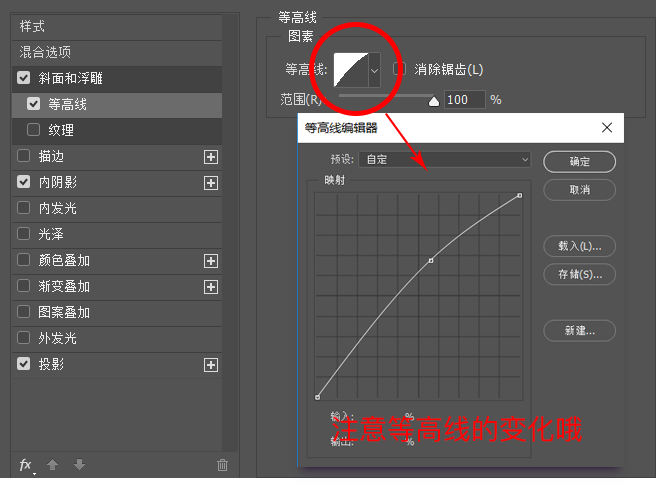Select the bottom-left curve control point
This screenshot has width=656, height=485.
pos(318,397)
